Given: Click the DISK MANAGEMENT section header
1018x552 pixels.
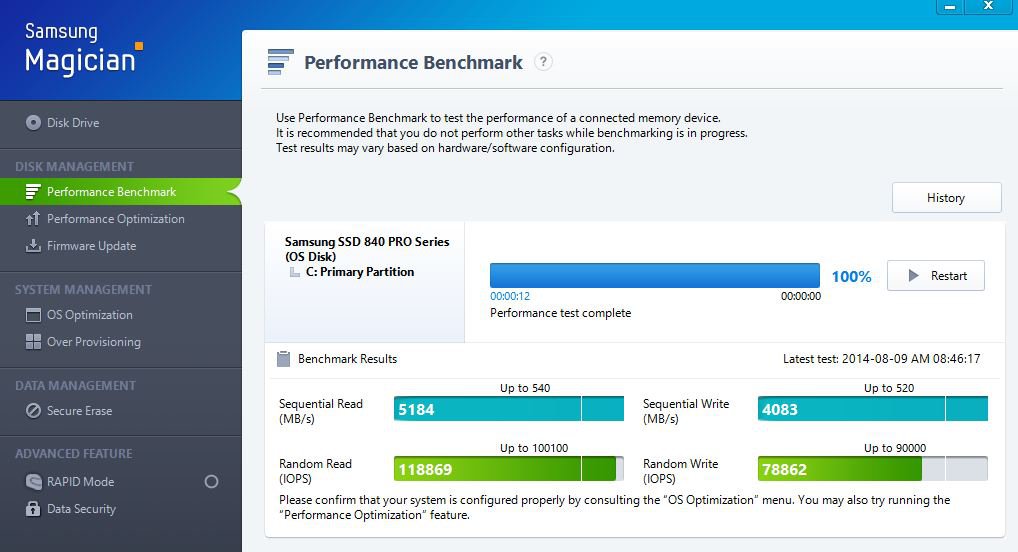Looking at the screenshot, I should point(75,166).
